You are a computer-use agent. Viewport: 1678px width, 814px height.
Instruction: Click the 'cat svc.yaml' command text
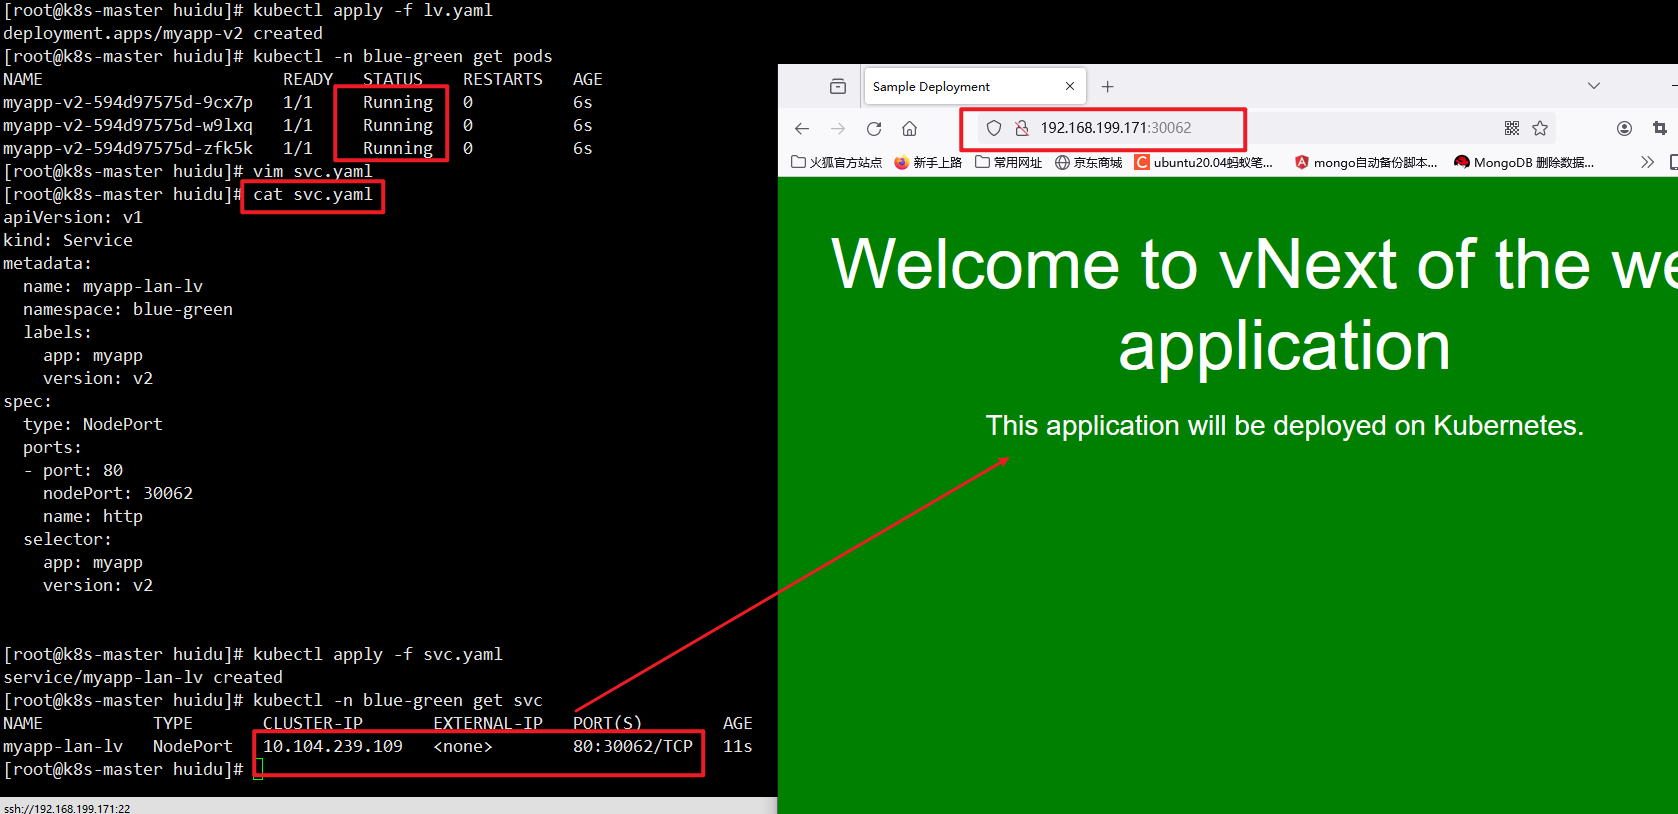[x=313, y=194]
